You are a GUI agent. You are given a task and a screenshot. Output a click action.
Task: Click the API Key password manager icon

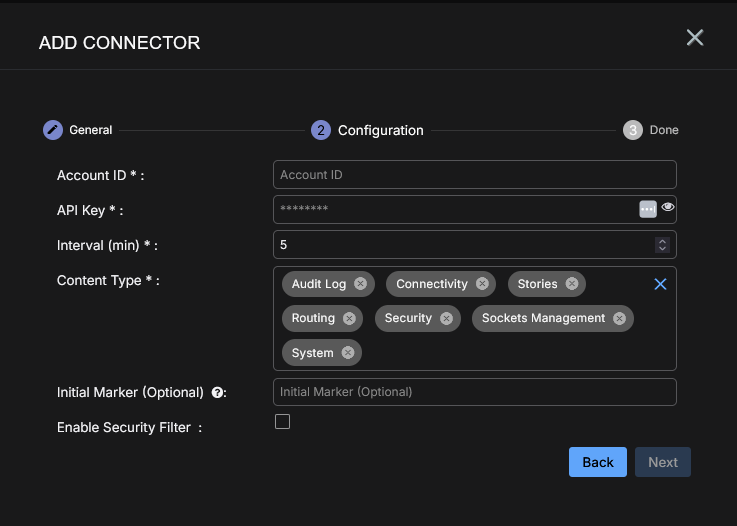pos(648,209)
